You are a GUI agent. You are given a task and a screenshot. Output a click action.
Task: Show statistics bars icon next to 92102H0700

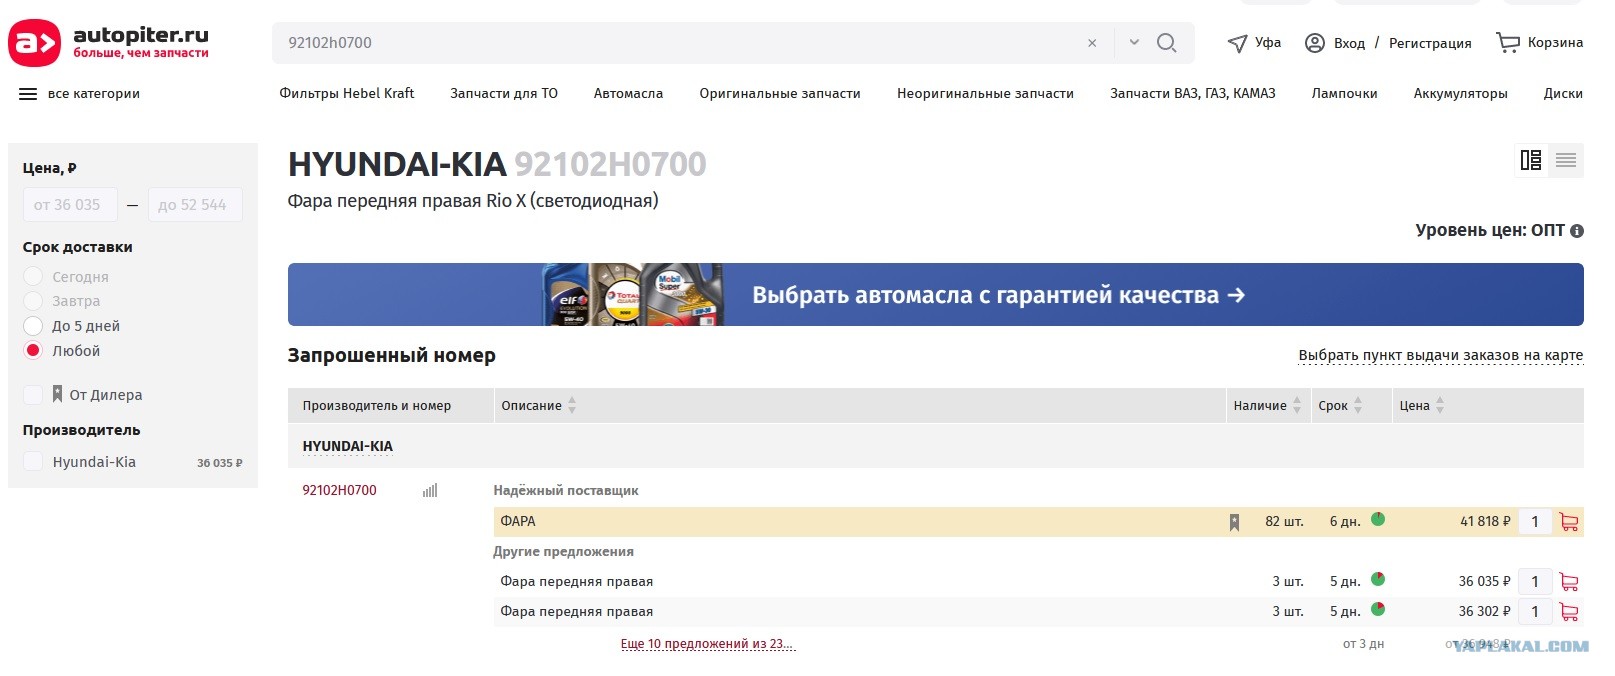point(430,491)
